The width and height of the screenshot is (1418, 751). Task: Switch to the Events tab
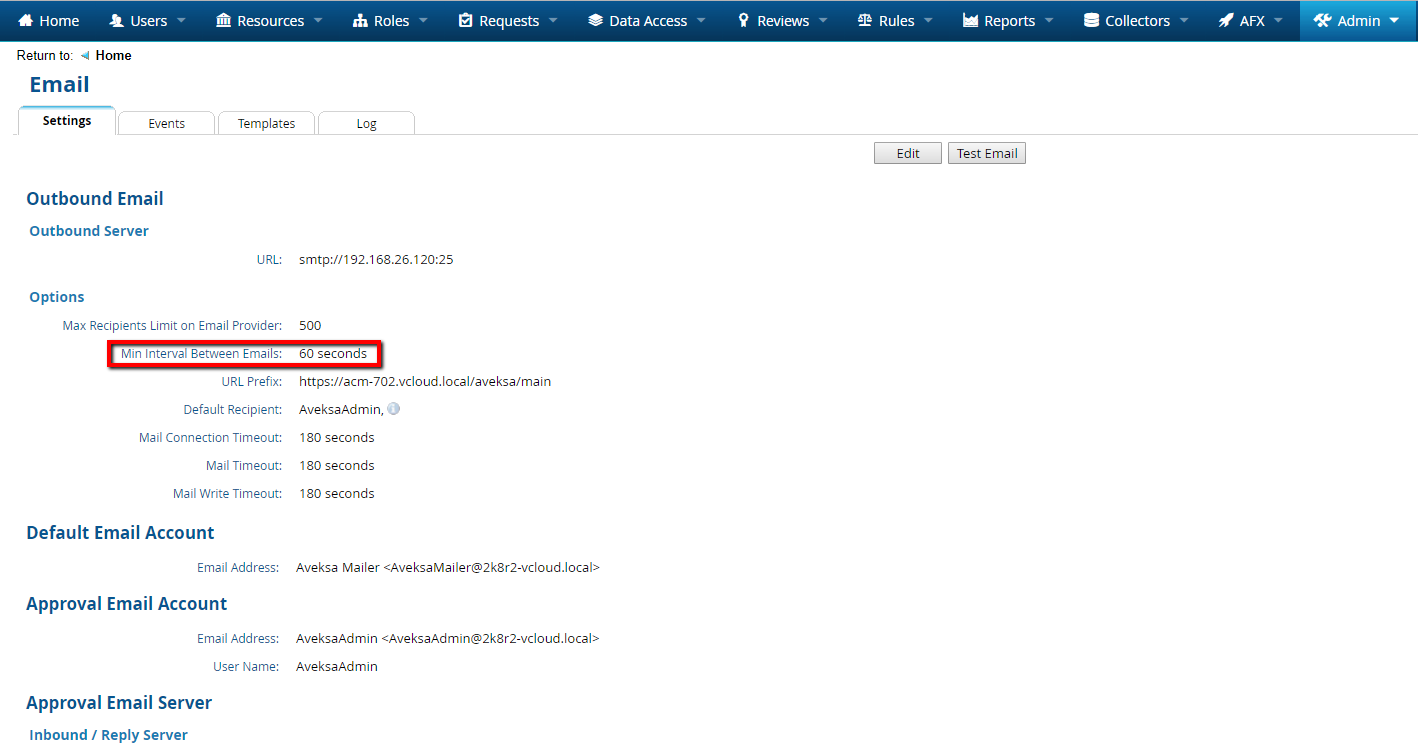click(x=166, y=122)
